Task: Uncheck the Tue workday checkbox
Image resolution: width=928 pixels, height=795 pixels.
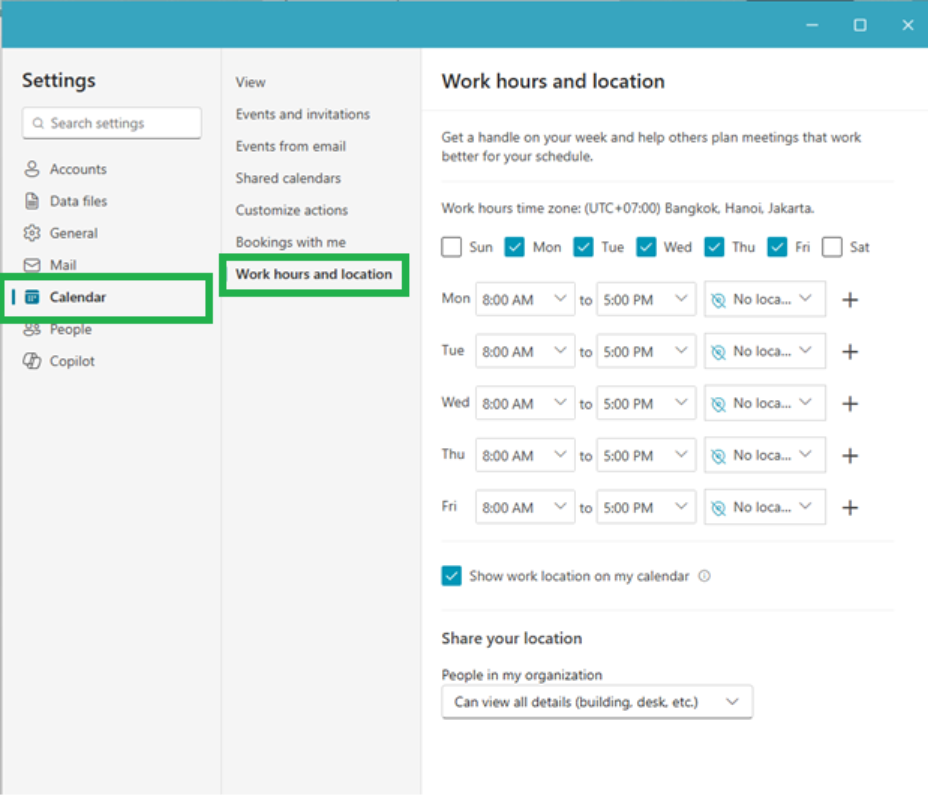Action: [583, 247]
